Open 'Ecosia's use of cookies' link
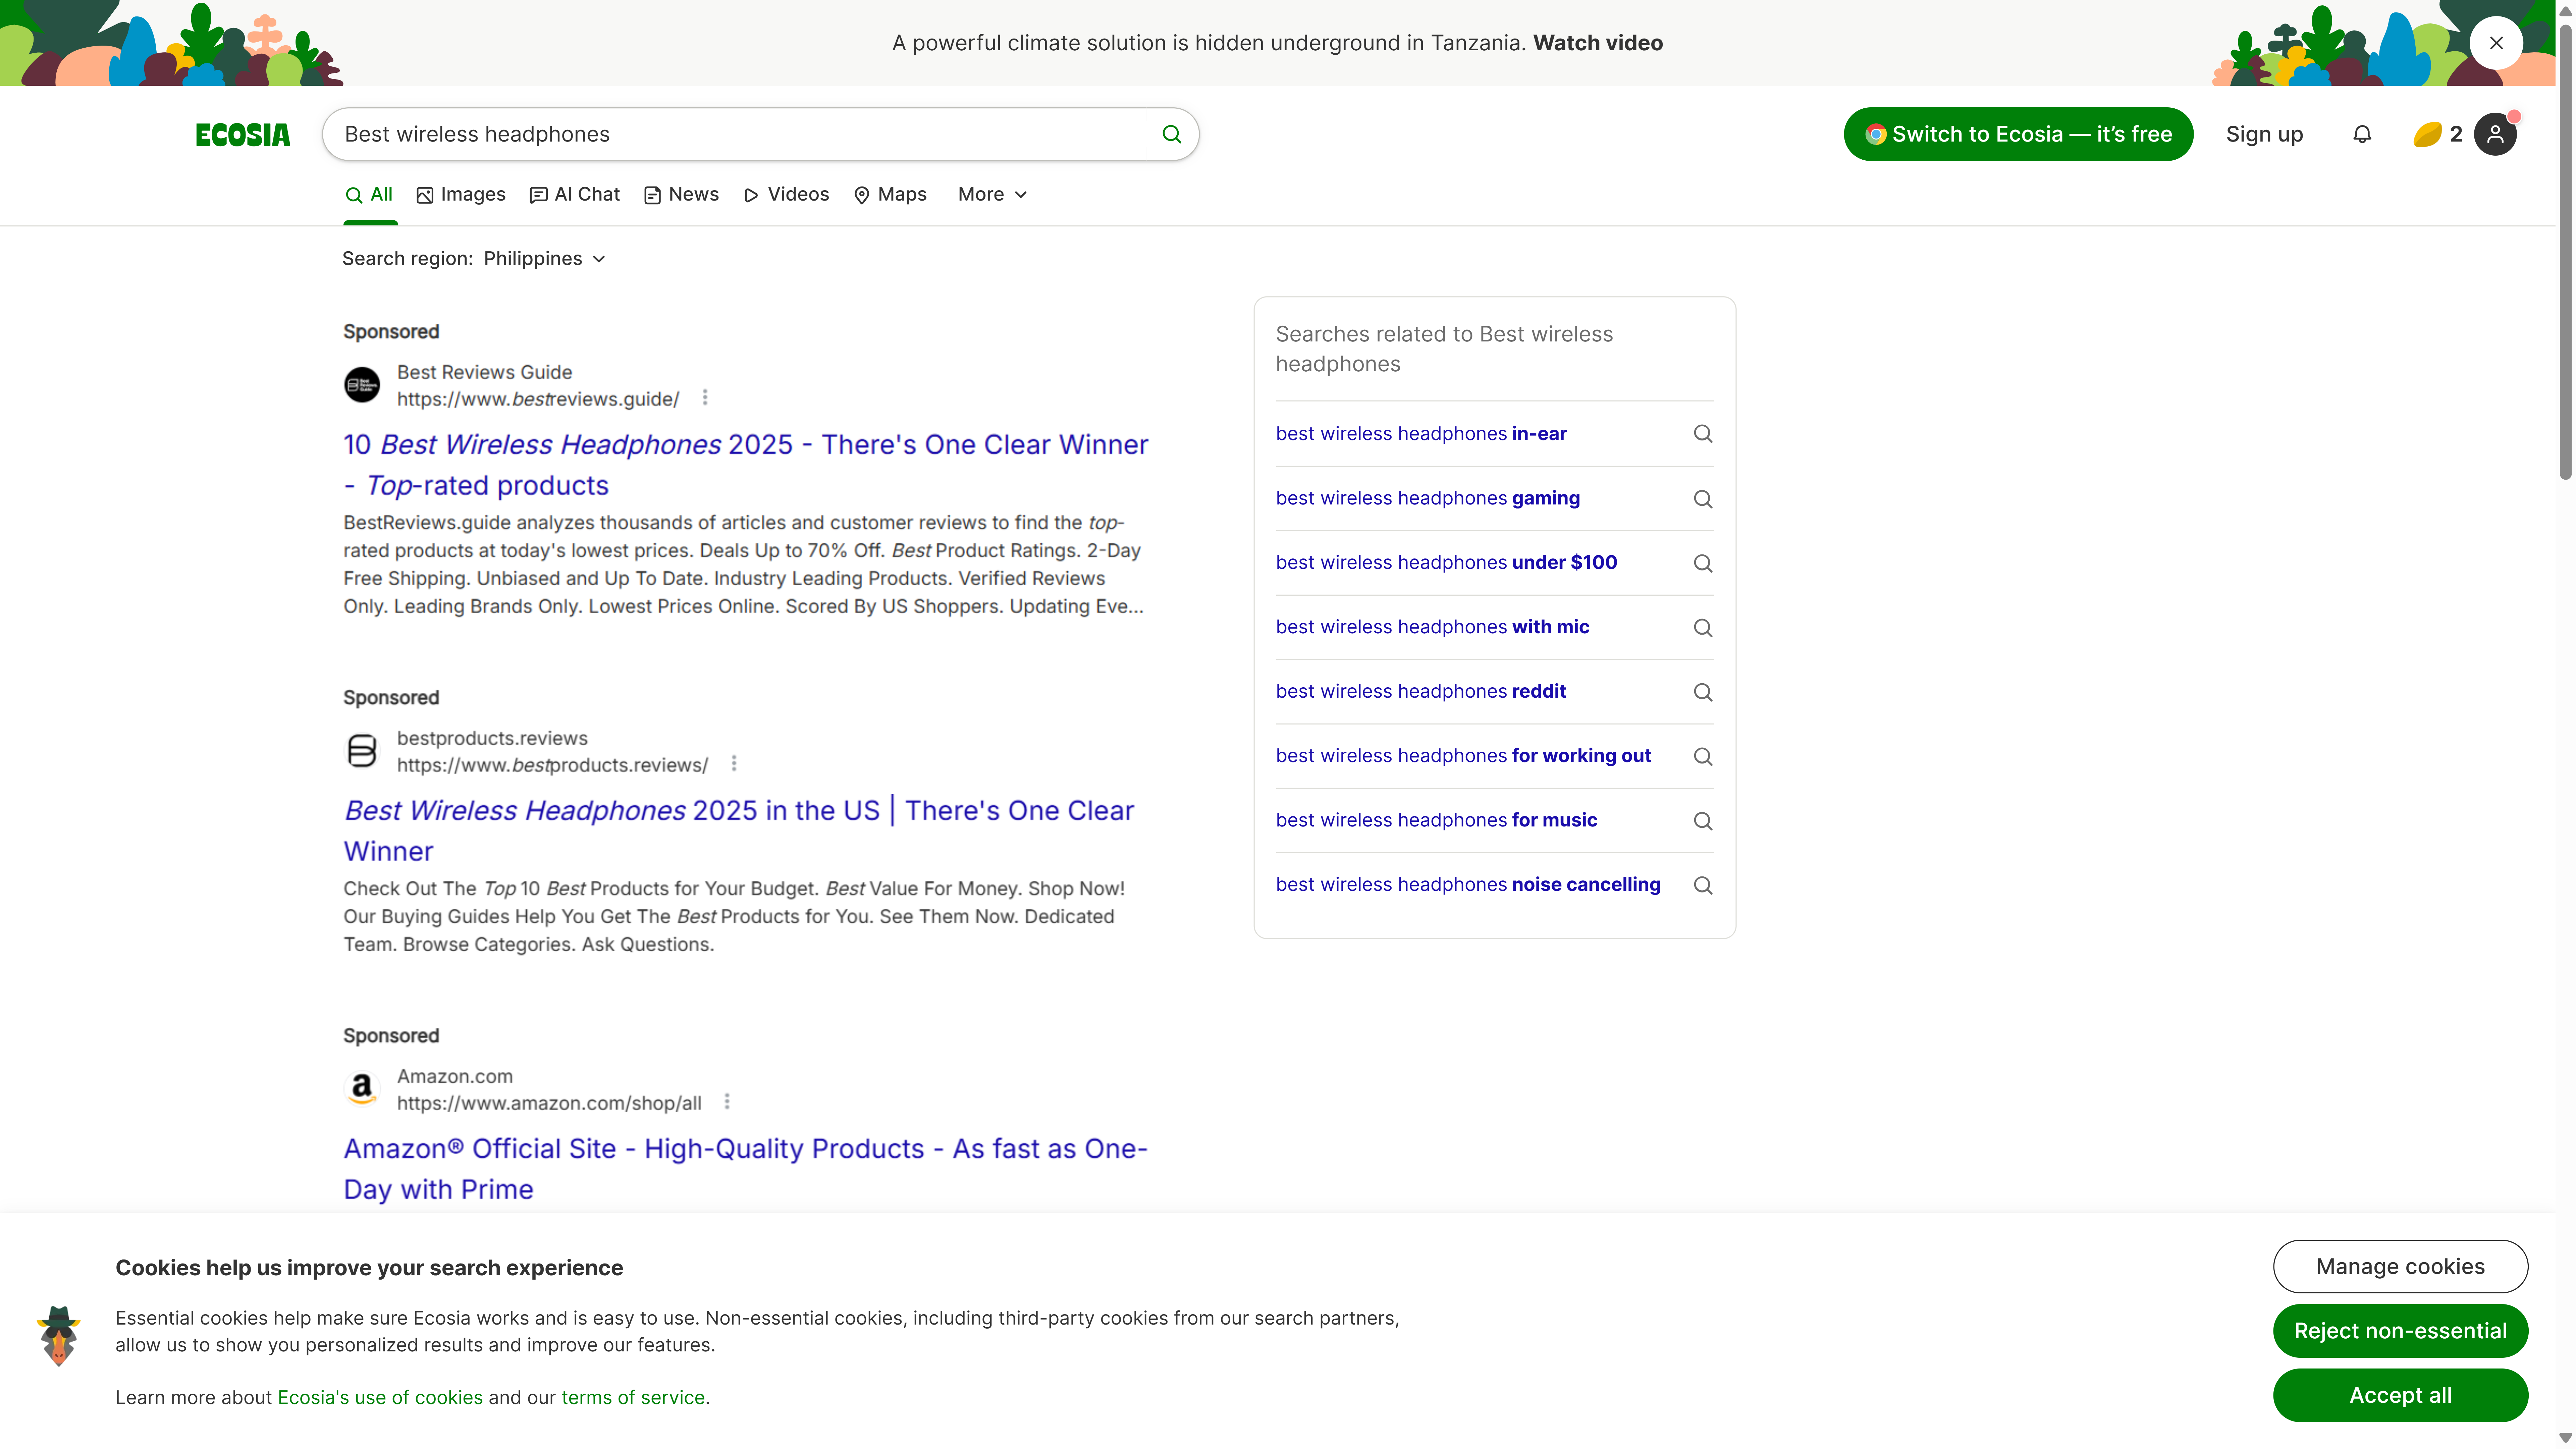2576x1449 pixels. coord(380,1397)
